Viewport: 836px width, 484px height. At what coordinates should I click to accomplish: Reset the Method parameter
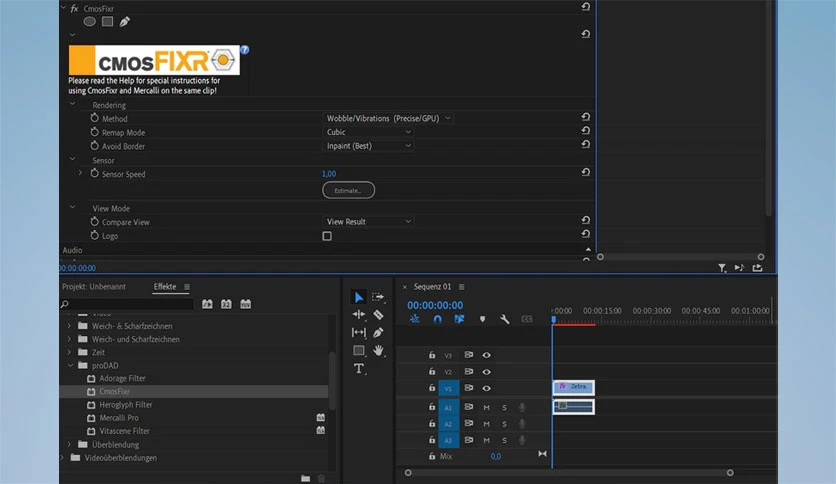click(585, 117)
